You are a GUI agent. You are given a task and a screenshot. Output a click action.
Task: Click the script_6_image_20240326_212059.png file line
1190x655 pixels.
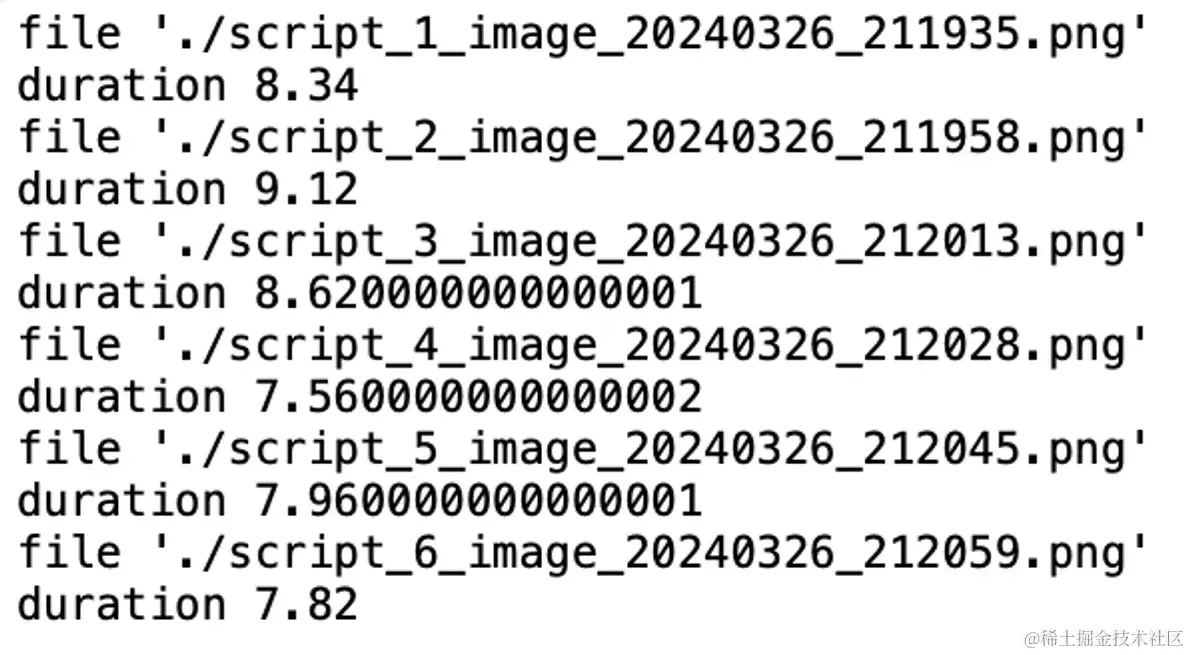tap(583, 554)
